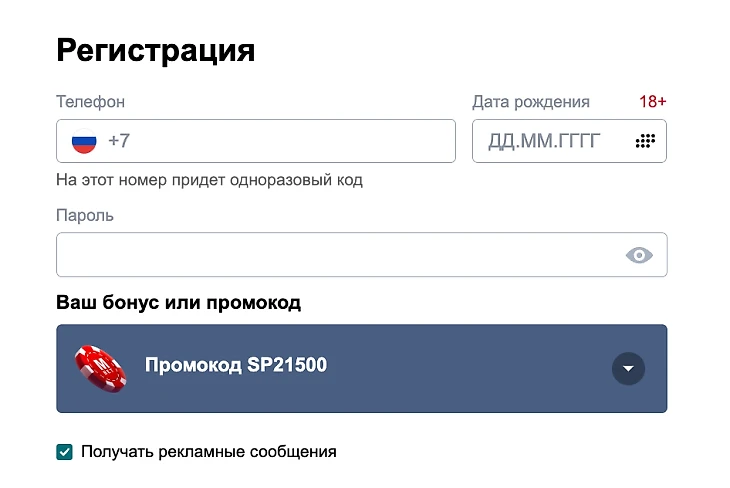Expand the promo code dropdown arrow

pyautogui.click(x=628, y=368)
